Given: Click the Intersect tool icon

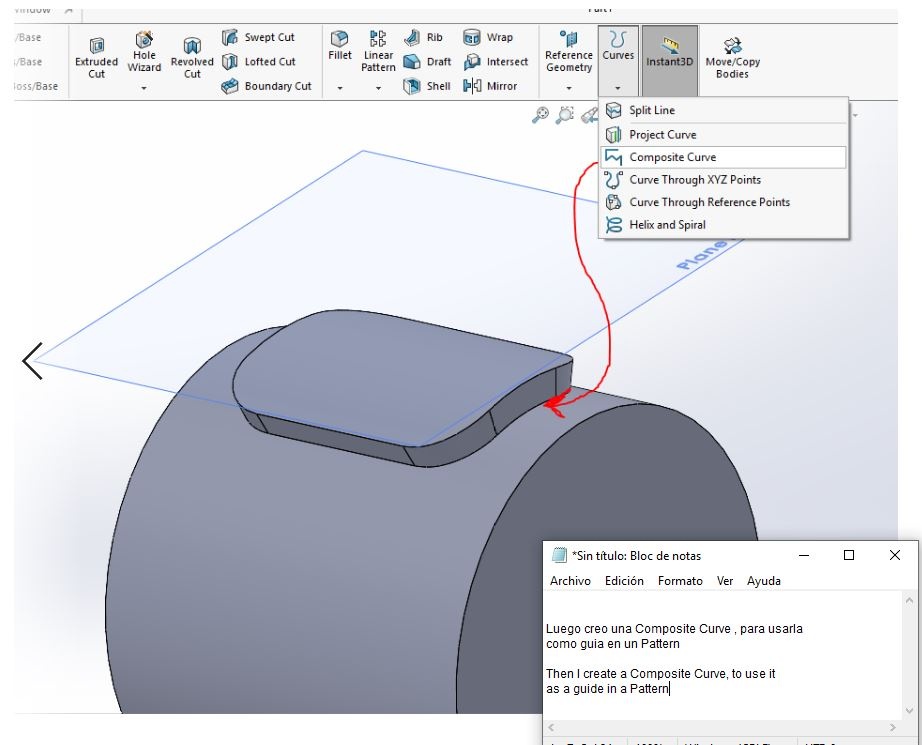Looking at the screenshot, I should 472,62.
